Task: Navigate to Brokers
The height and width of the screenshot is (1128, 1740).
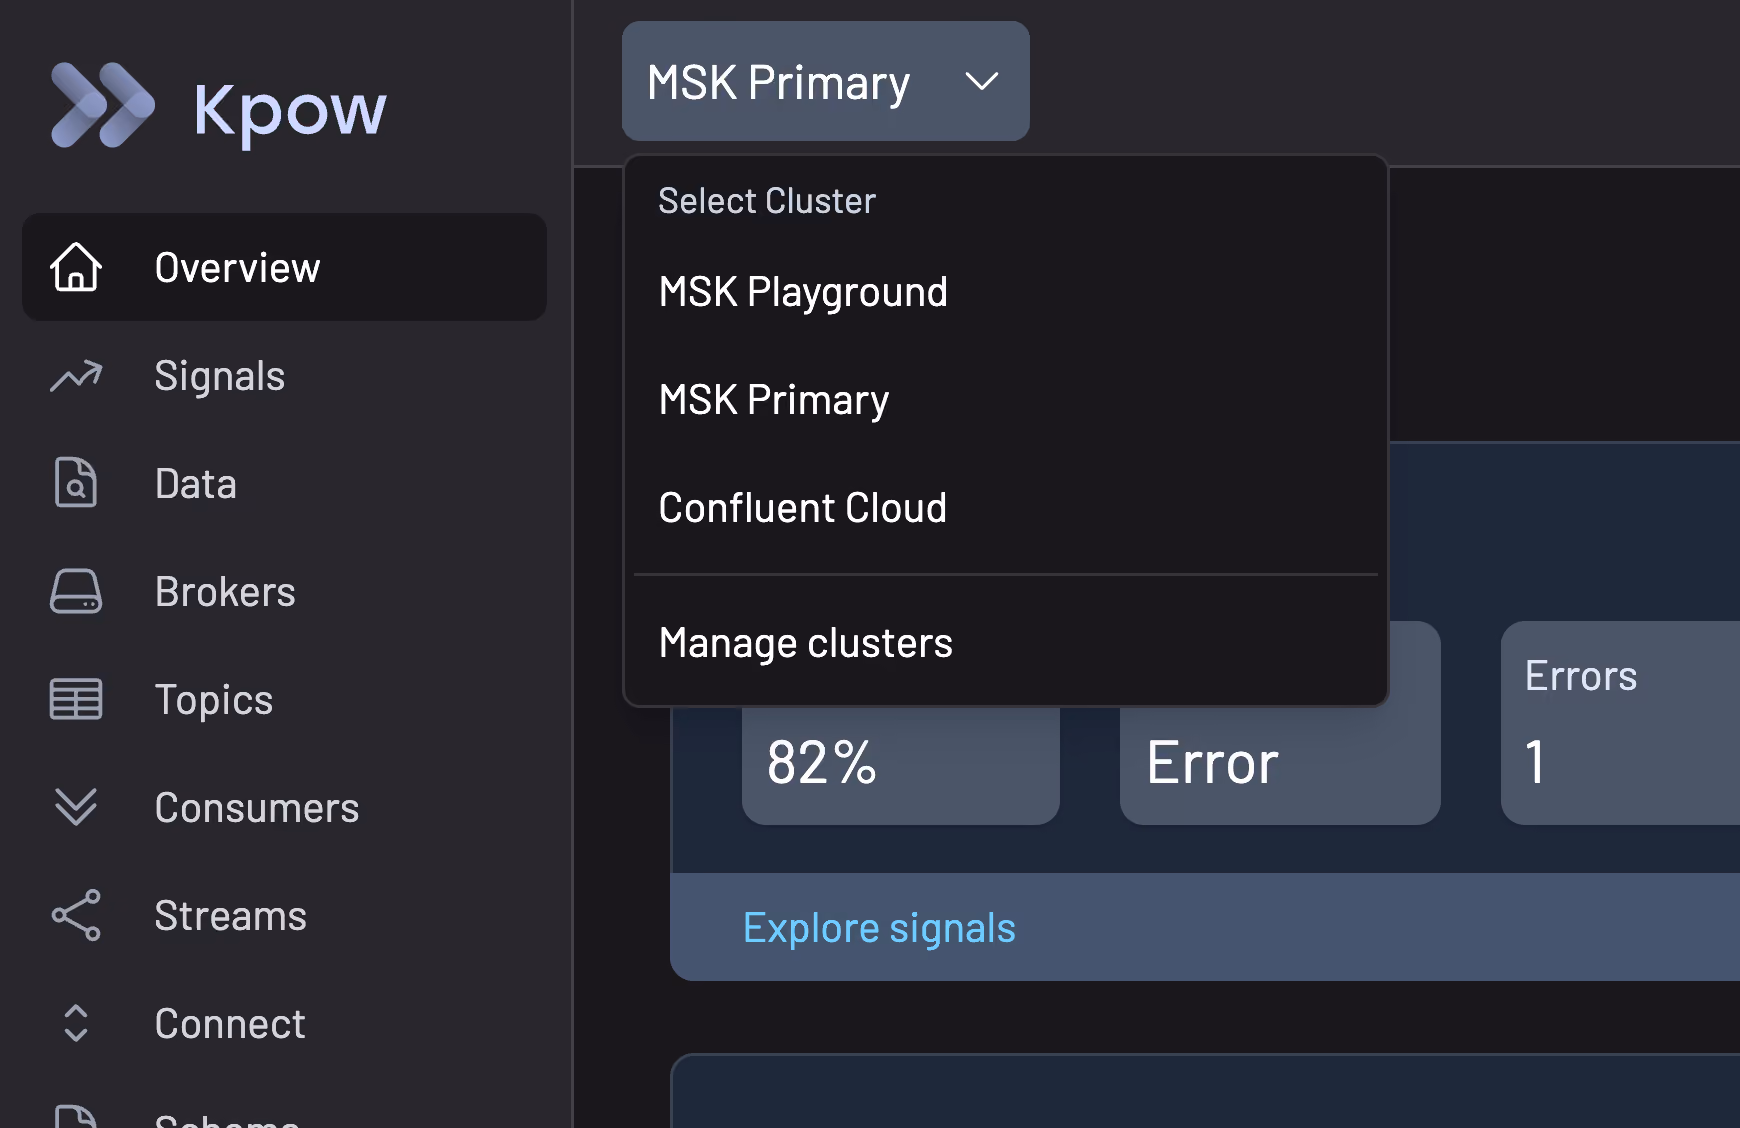Action: point(284,591)
